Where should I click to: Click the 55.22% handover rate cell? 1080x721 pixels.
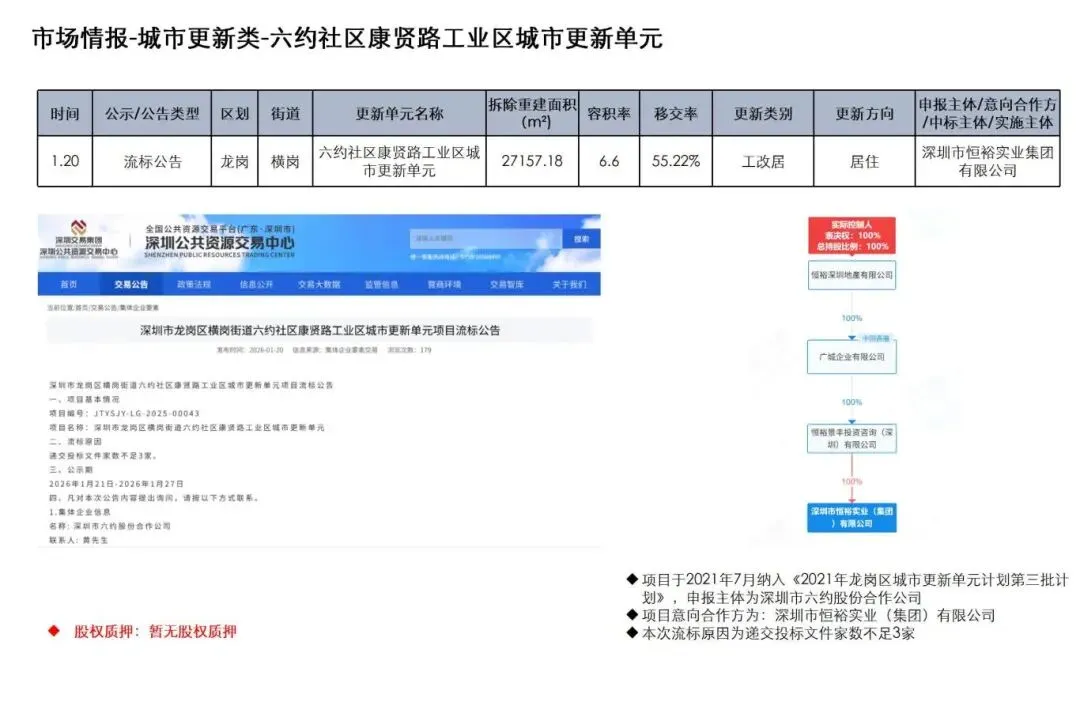(676, 162)
